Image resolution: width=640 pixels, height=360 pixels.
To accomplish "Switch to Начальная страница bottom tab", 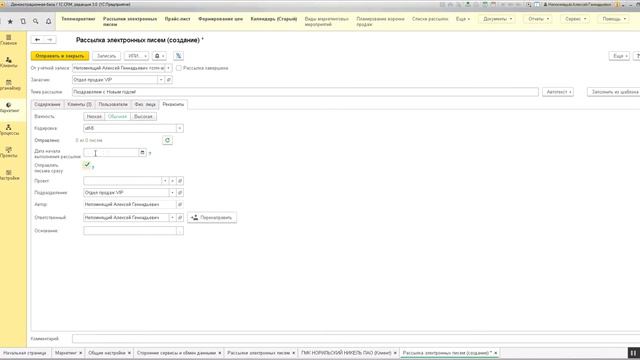I will 24,353.
